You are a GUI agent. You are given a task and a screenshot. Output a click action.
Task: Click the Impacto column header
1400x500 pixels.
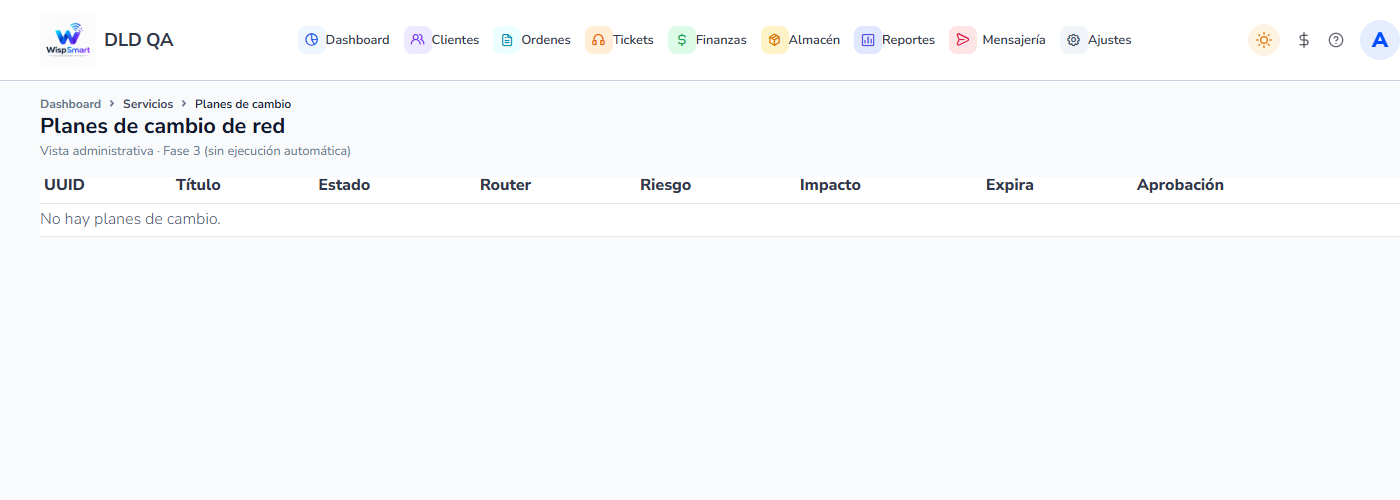coord(830,185)
